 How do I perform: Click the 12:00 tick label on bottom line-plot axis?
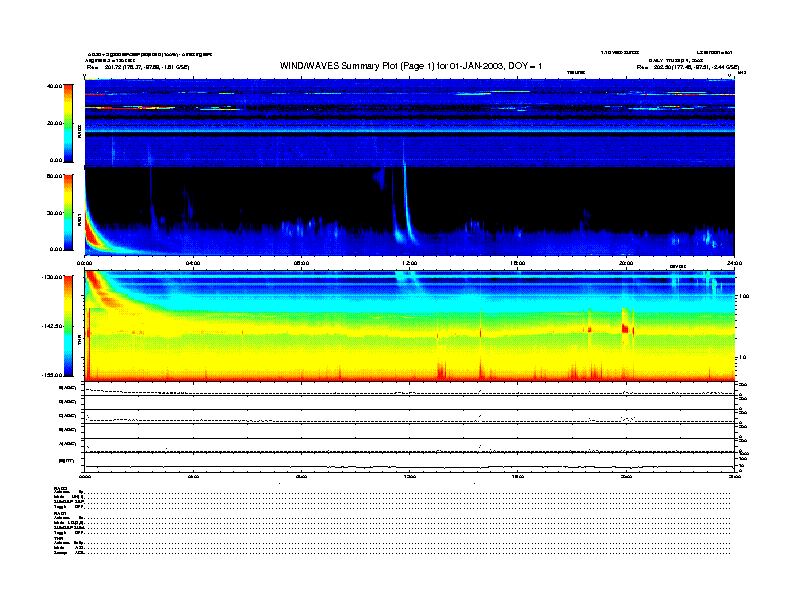coord(410,476)
